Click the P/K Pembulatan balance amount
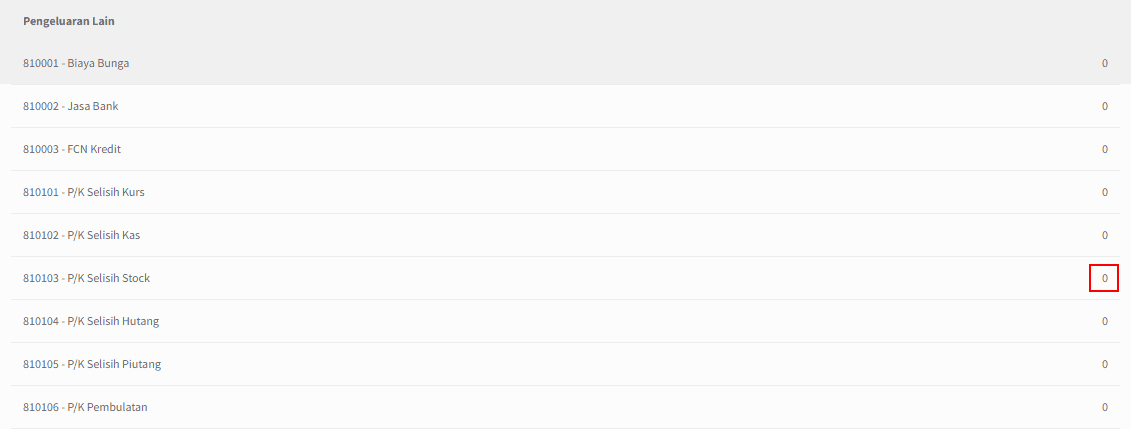The width and height of the screenshot is (1131, 429). [1104, 407]
